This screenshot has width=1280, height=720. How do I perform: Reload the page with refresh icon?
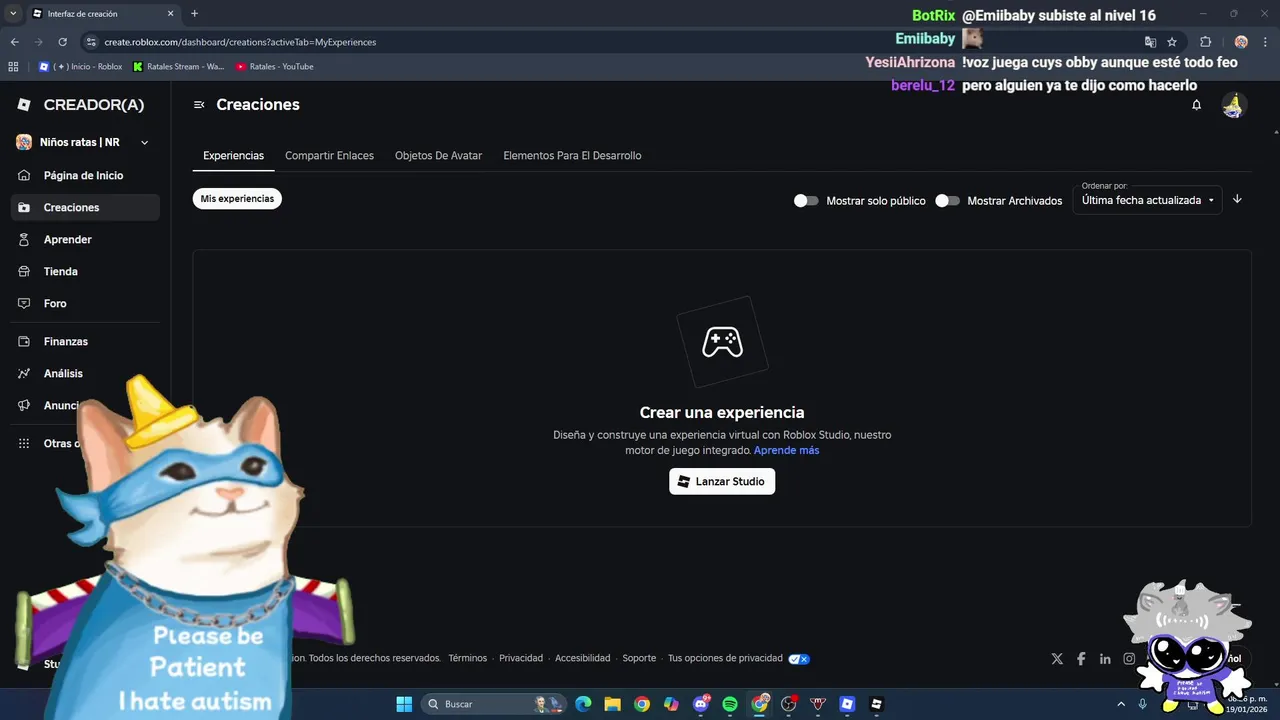click(x=62, y=42)
